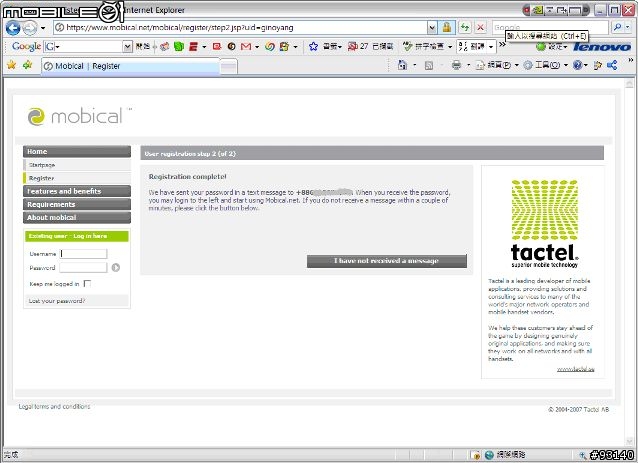Click the RSS feeds icon
638x463 pixels.
point(428,65)
